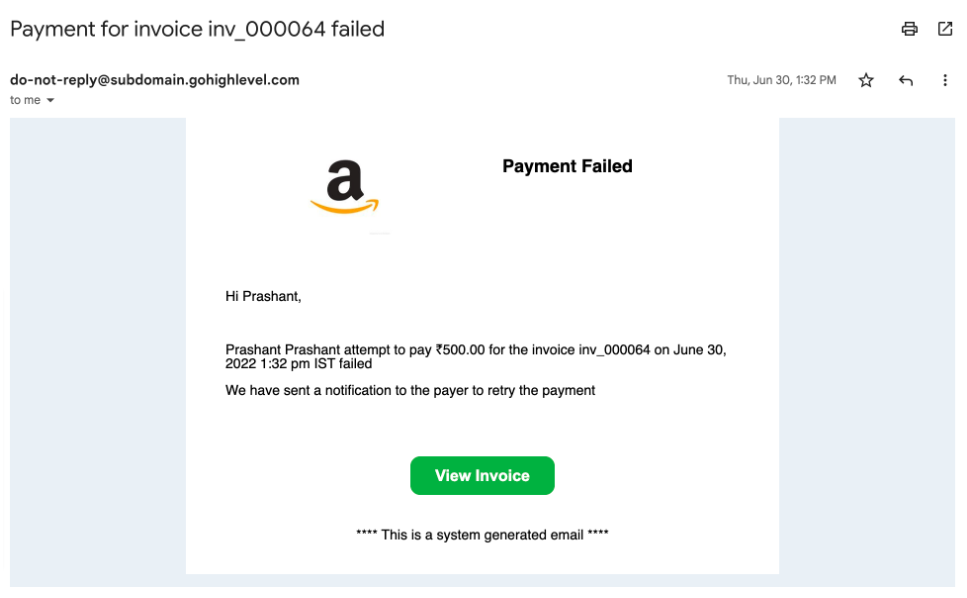The height and width of the screenshot is (598, 967).
Task: Click the green View Invoice button
Action: pos(482,476)
